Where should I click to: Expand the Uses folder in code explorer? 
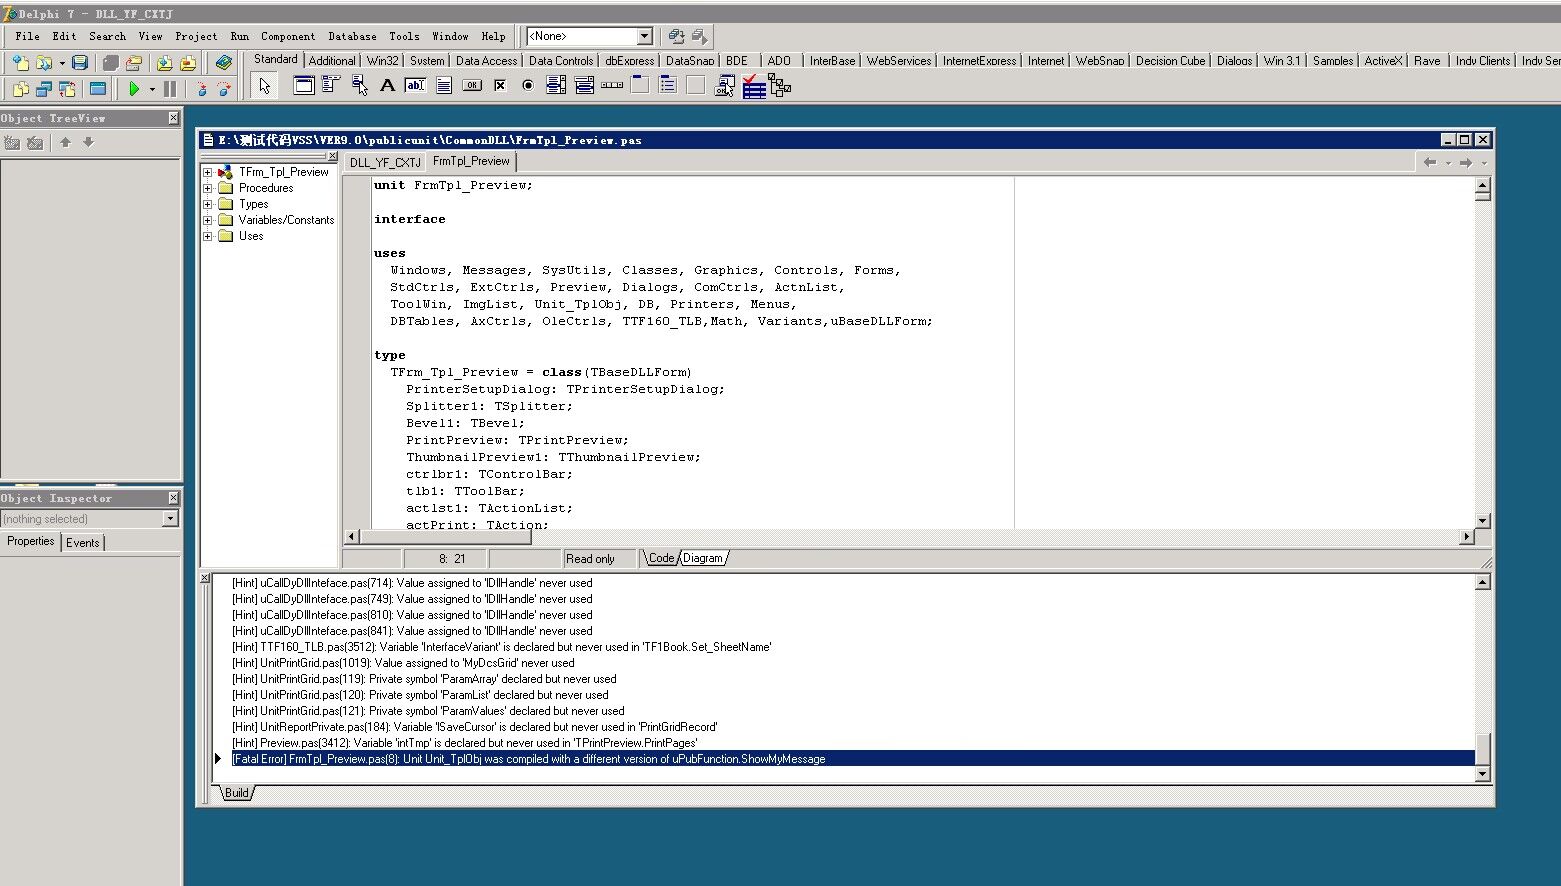tap(208, 236)
